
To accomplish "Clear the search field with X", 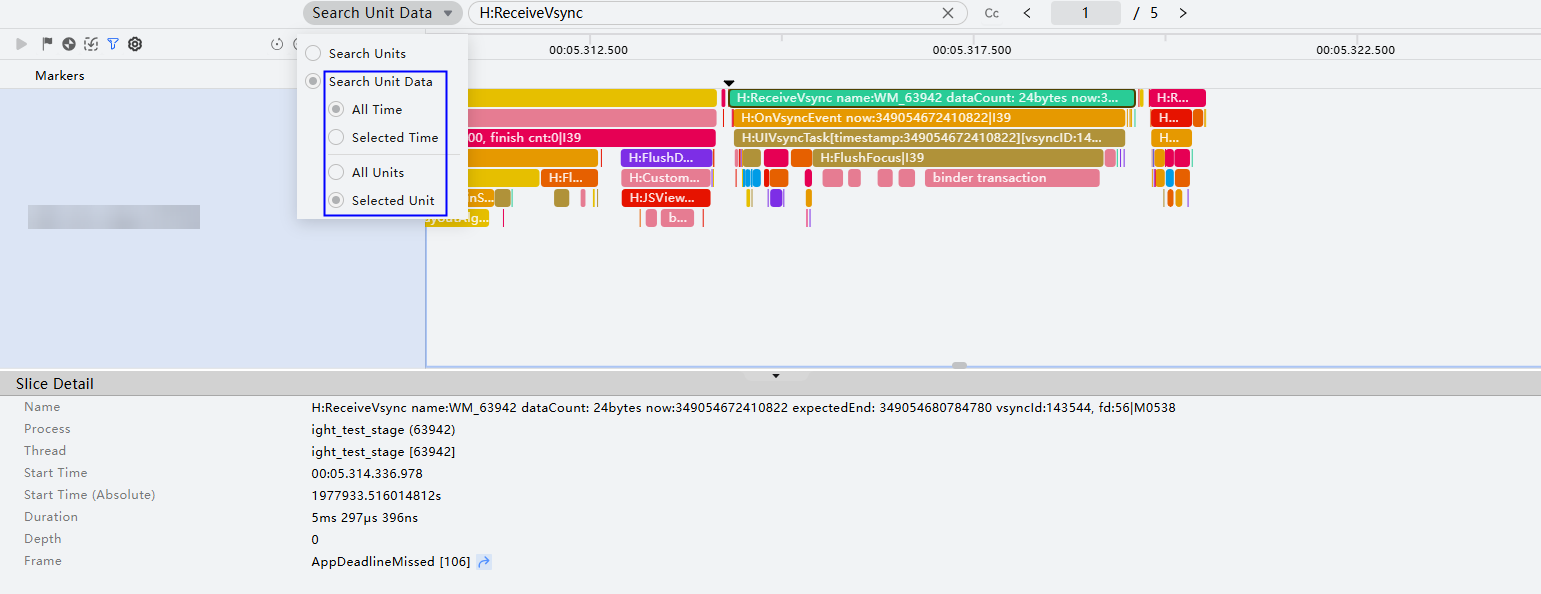I will coord(948,13).
